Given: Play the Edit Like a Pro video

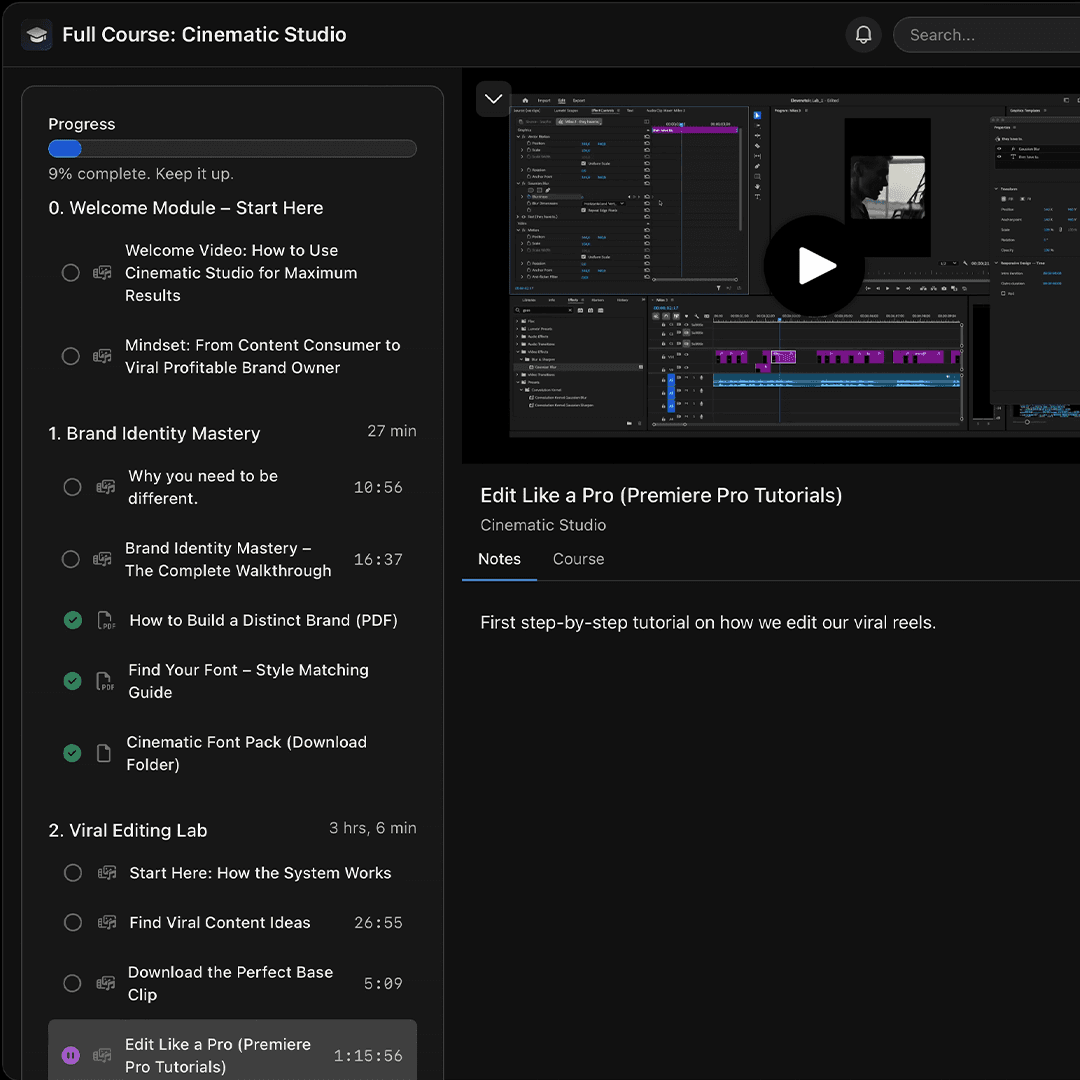Looking at the screenshot, I should pyautogui.click(x=814, y=266).
